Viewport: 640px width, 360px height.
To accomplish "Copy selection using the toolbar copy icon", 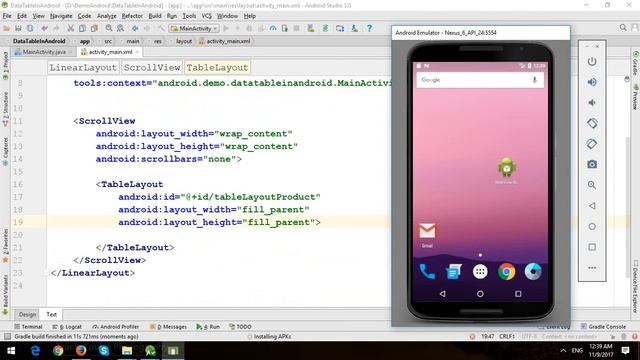I will pyautogui.click(x=82, y=28).
